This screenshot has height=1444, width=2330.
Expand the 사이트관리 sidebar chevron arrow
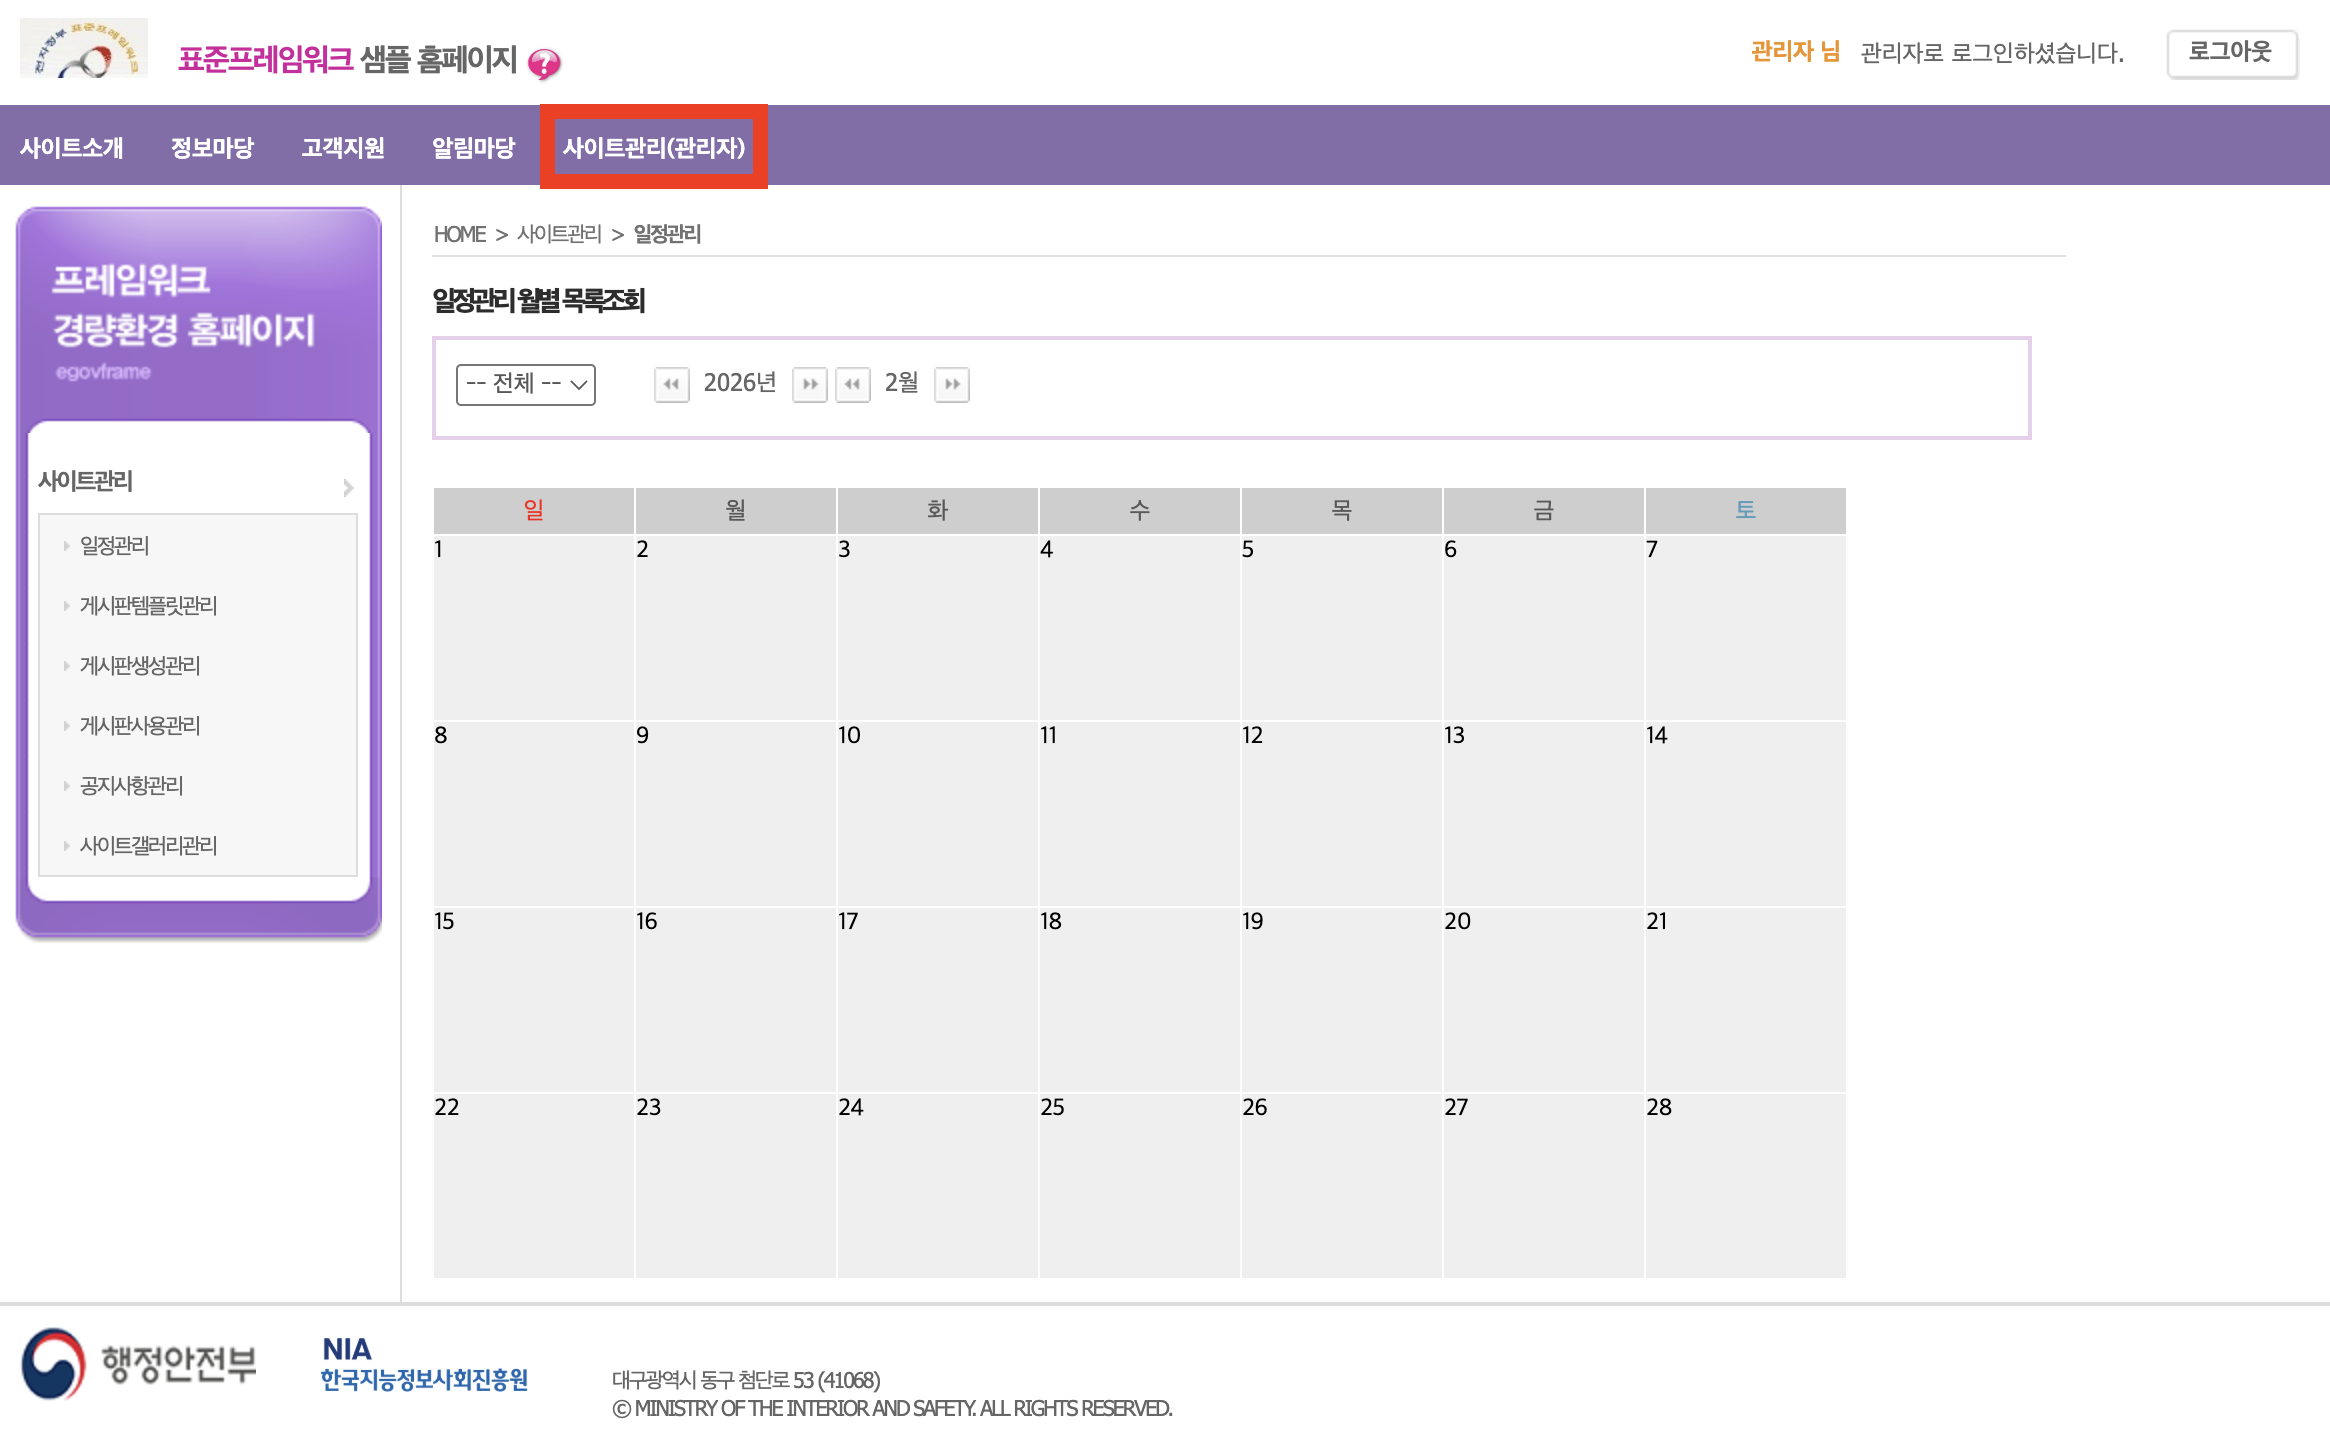348,487
